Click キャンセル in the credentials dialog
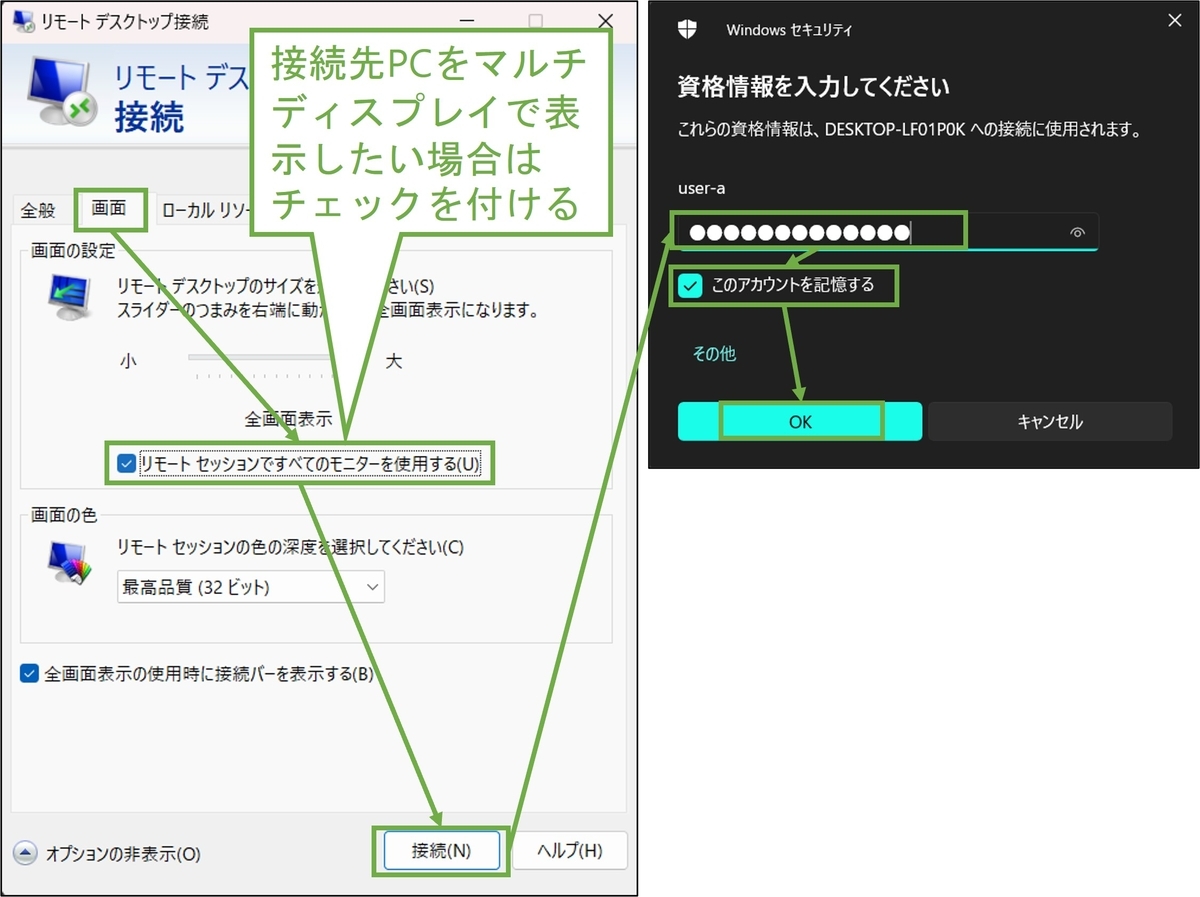This screenshot has width=1200, height=897. coord(1050,422)
